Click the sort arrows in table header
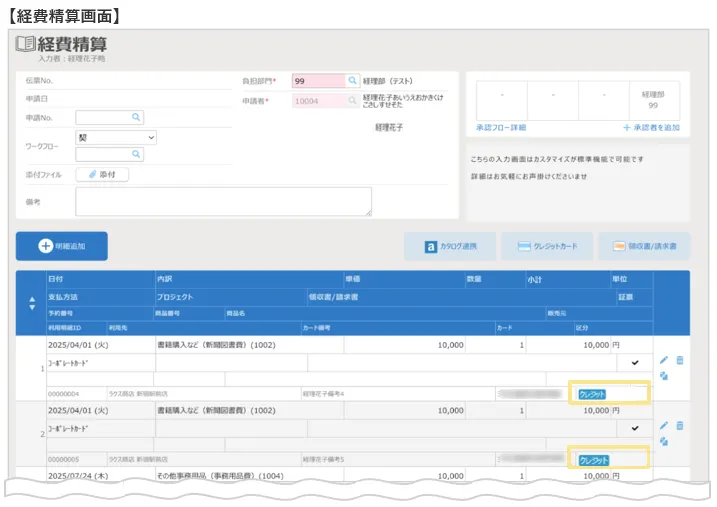Screen dimensions: 717x507 [x=31, y=304]
